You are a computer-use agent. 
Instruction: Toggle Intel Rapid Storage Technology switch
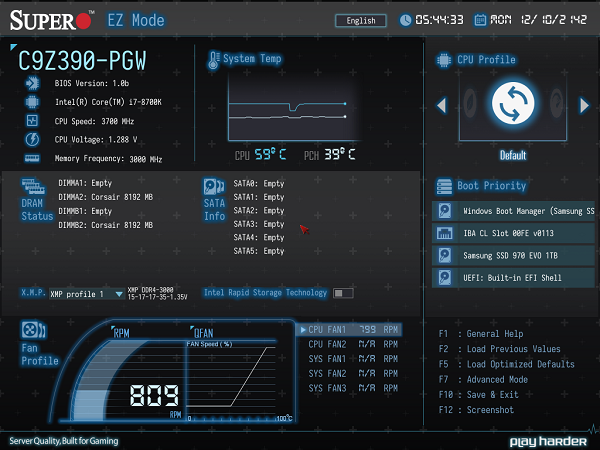(343, 293)
